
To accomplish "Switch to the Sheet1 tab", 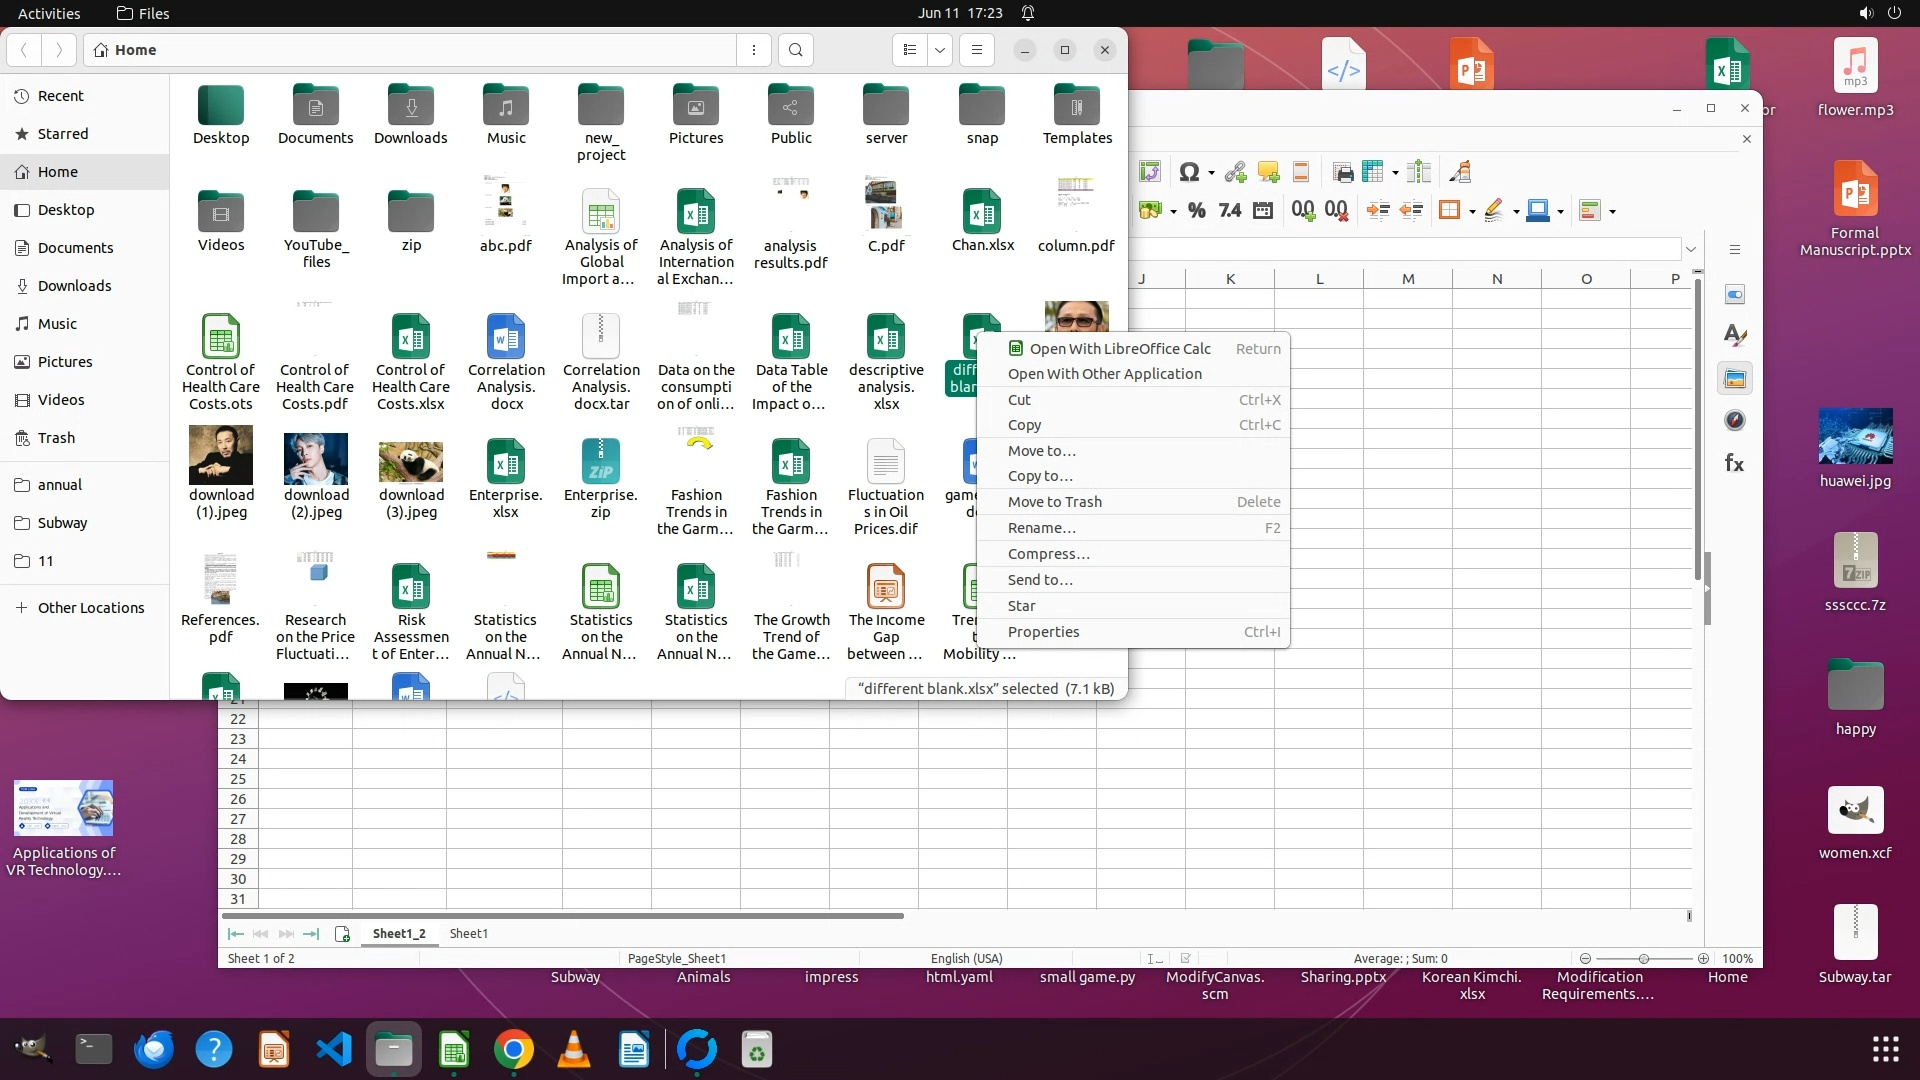I will point(468,933).
